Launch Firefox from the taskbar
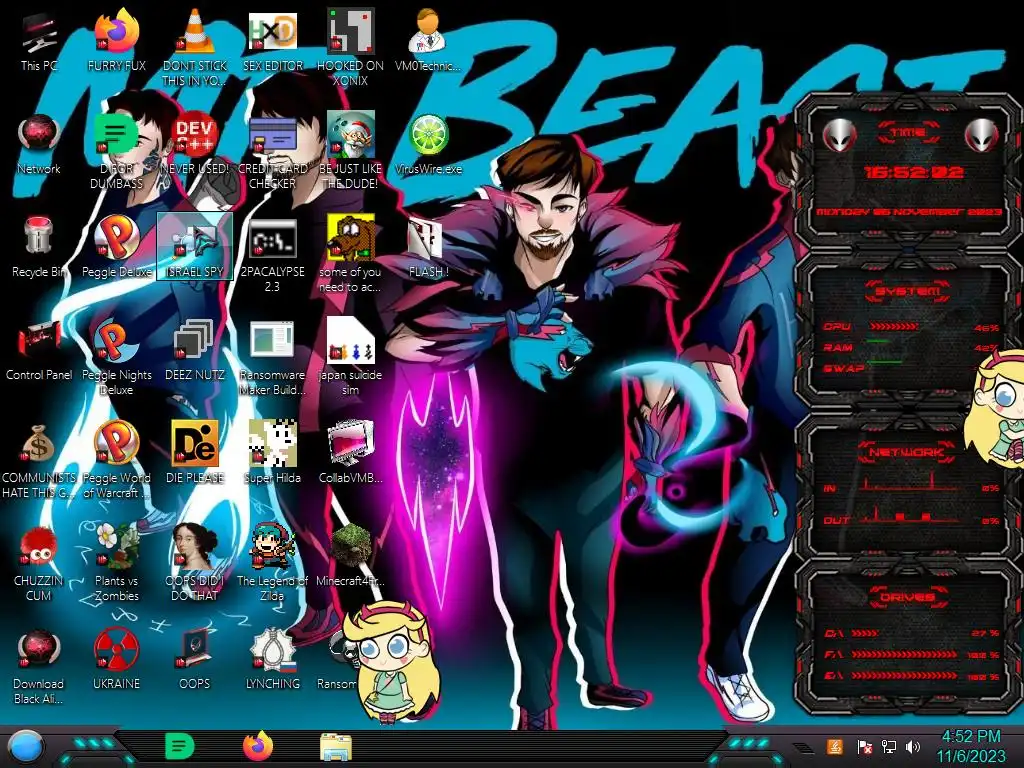The image size is (1024, 768). (258, 746)
